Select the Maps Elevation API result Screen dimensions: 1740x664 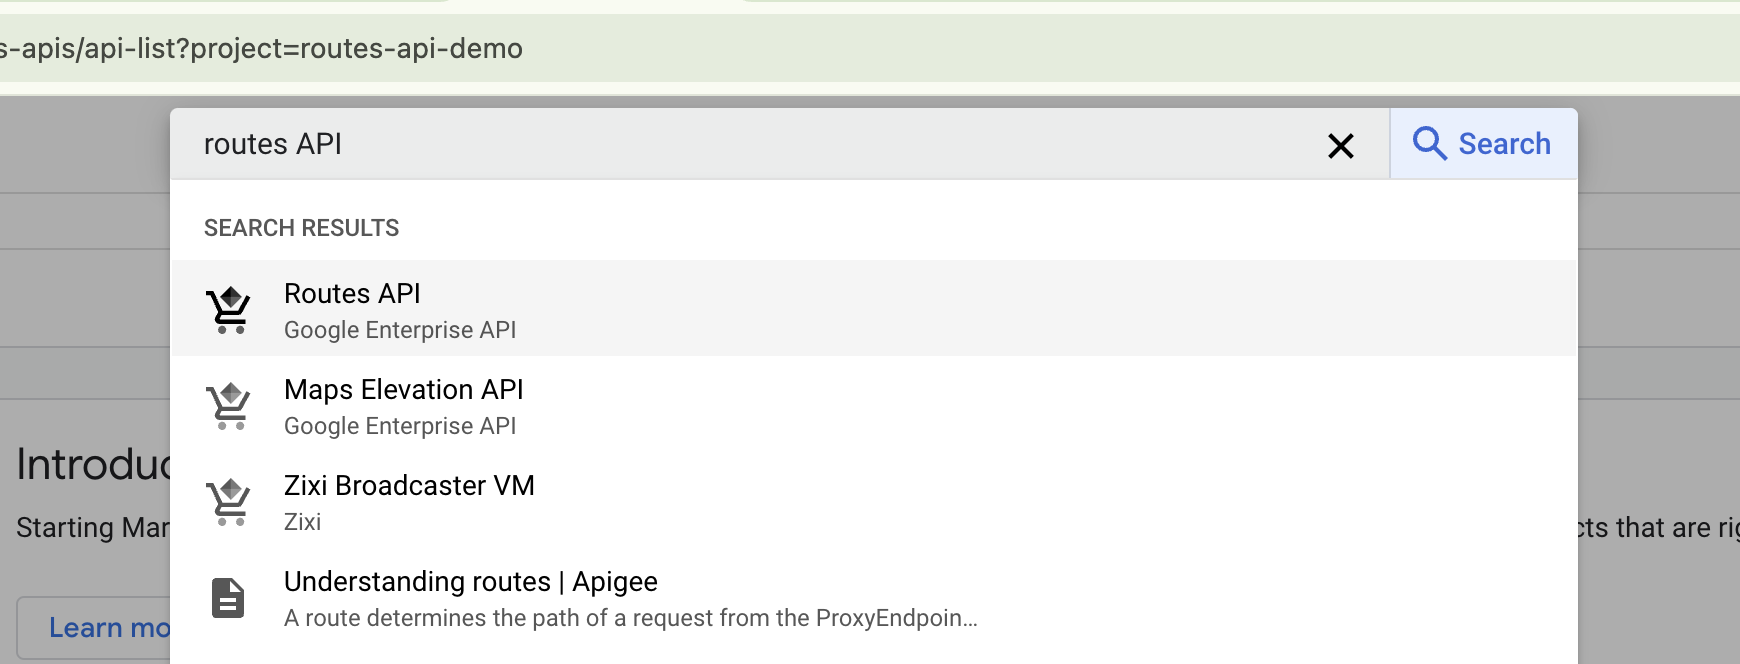pos(404,390)
